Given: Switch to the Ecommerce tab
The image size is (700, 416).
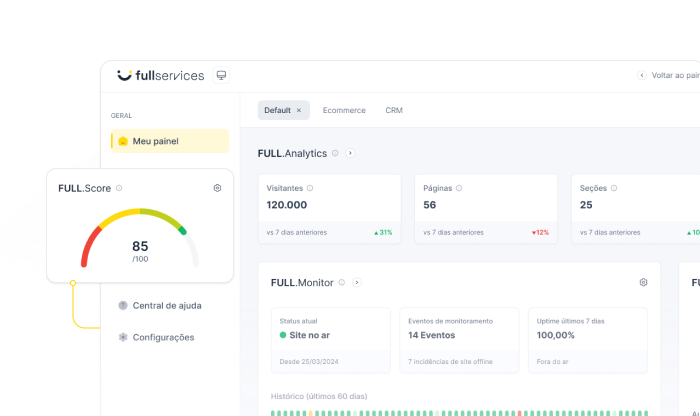Looking at the screenshot, I should click(x=344, y=110).
